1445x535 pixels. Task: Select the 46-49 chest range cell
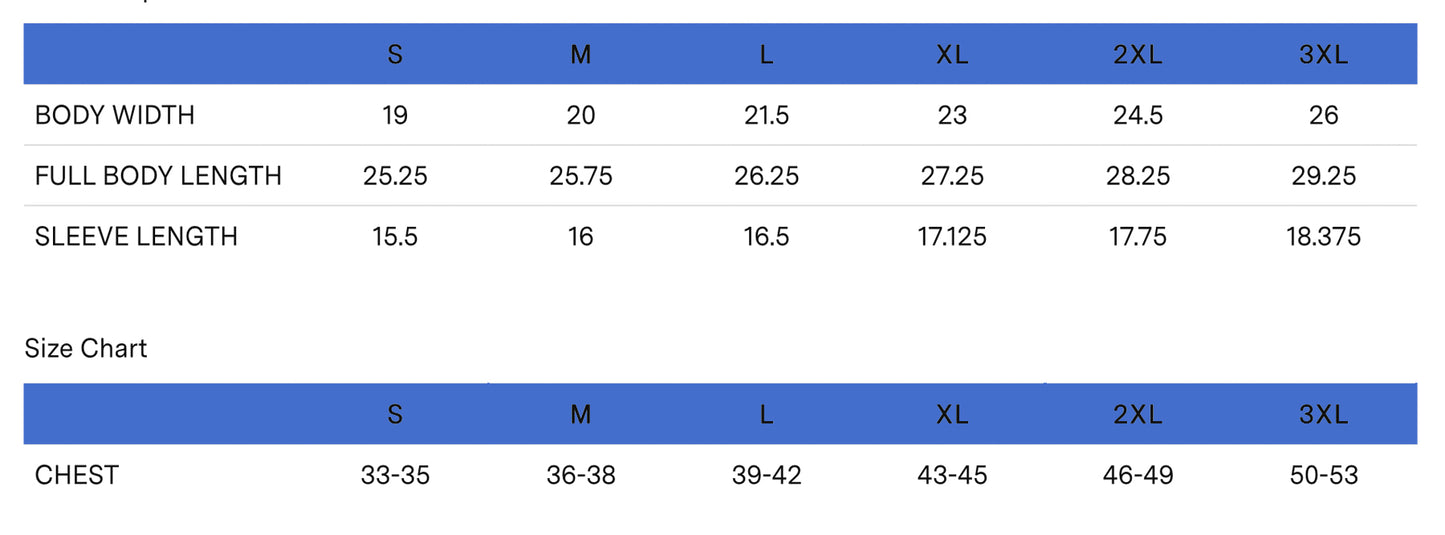1138,475
